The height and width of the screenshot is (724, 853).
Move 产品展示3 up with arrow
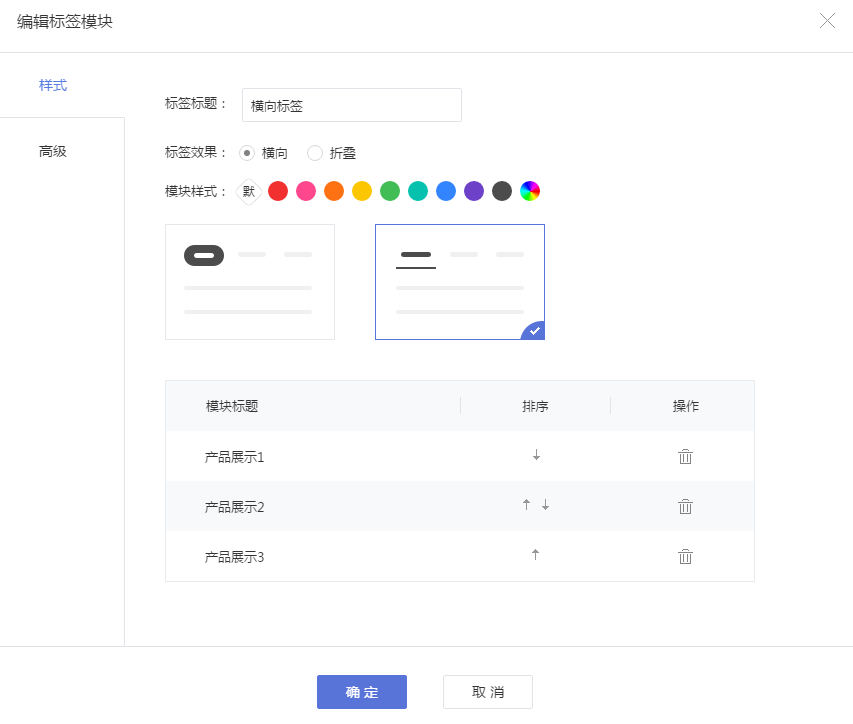click(x=535, y=554)
